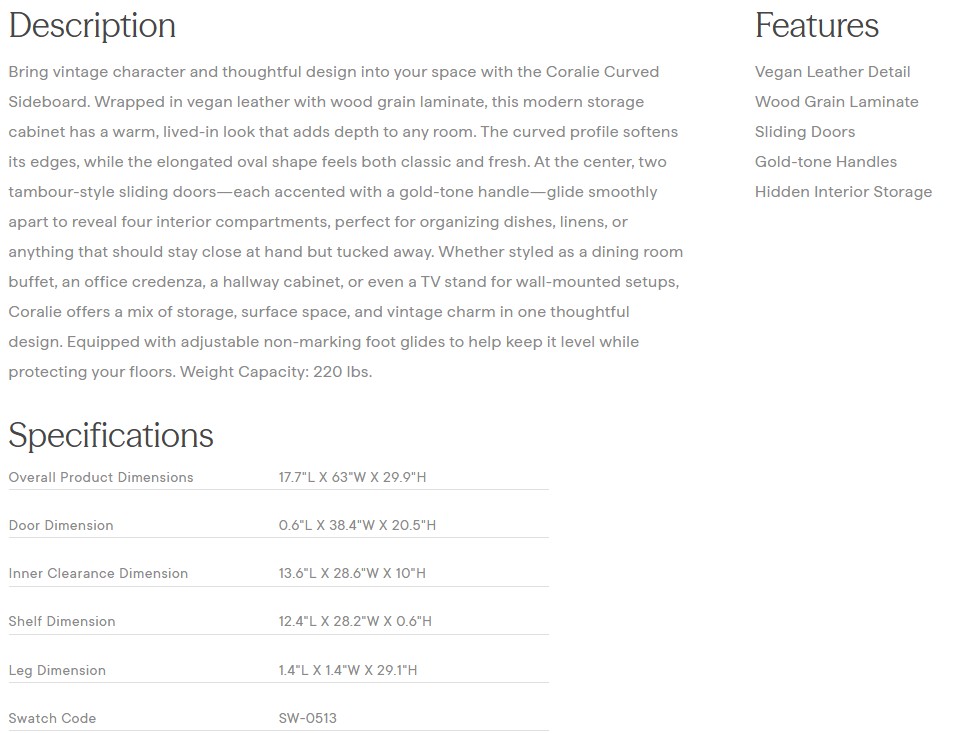
Task: Click the Overall Product Dimensions label
Action: (101, 477)
